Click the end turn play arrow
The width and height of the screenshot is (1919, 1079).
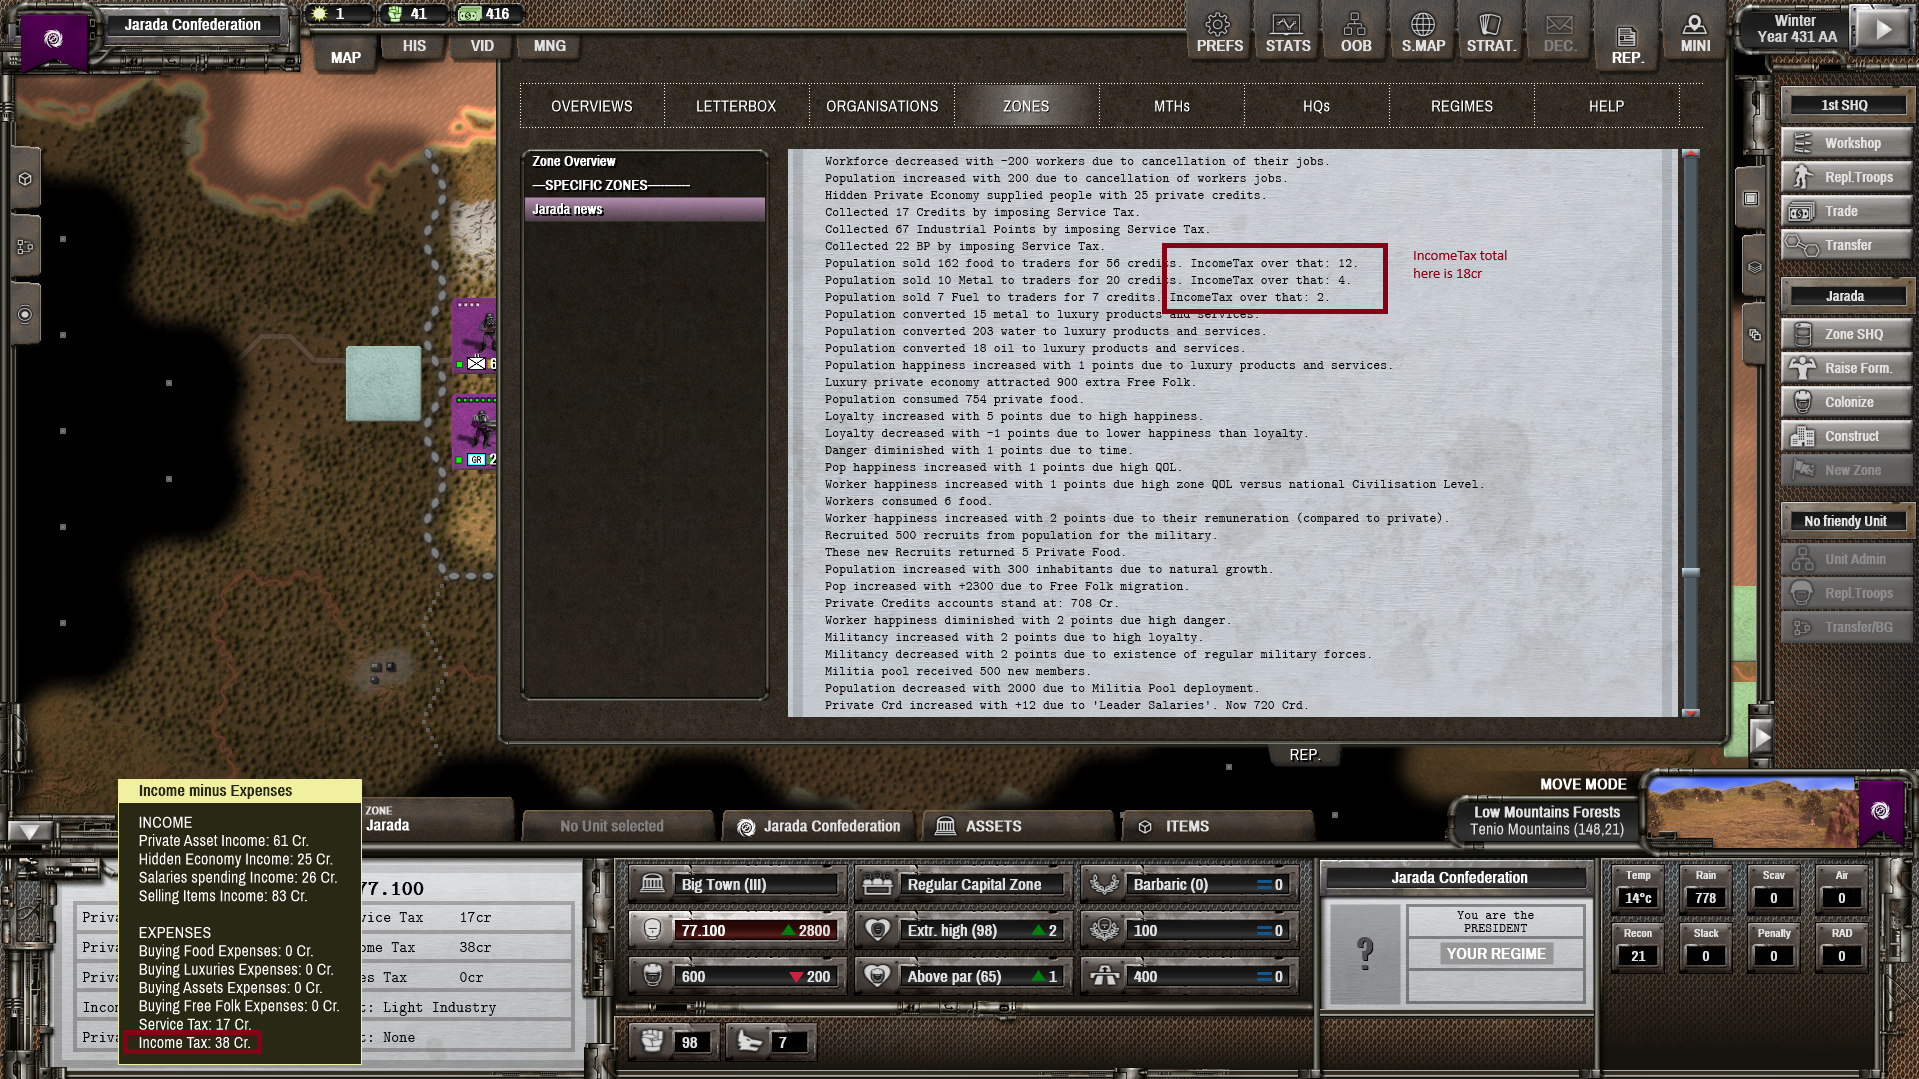[x=1882, y=29]
